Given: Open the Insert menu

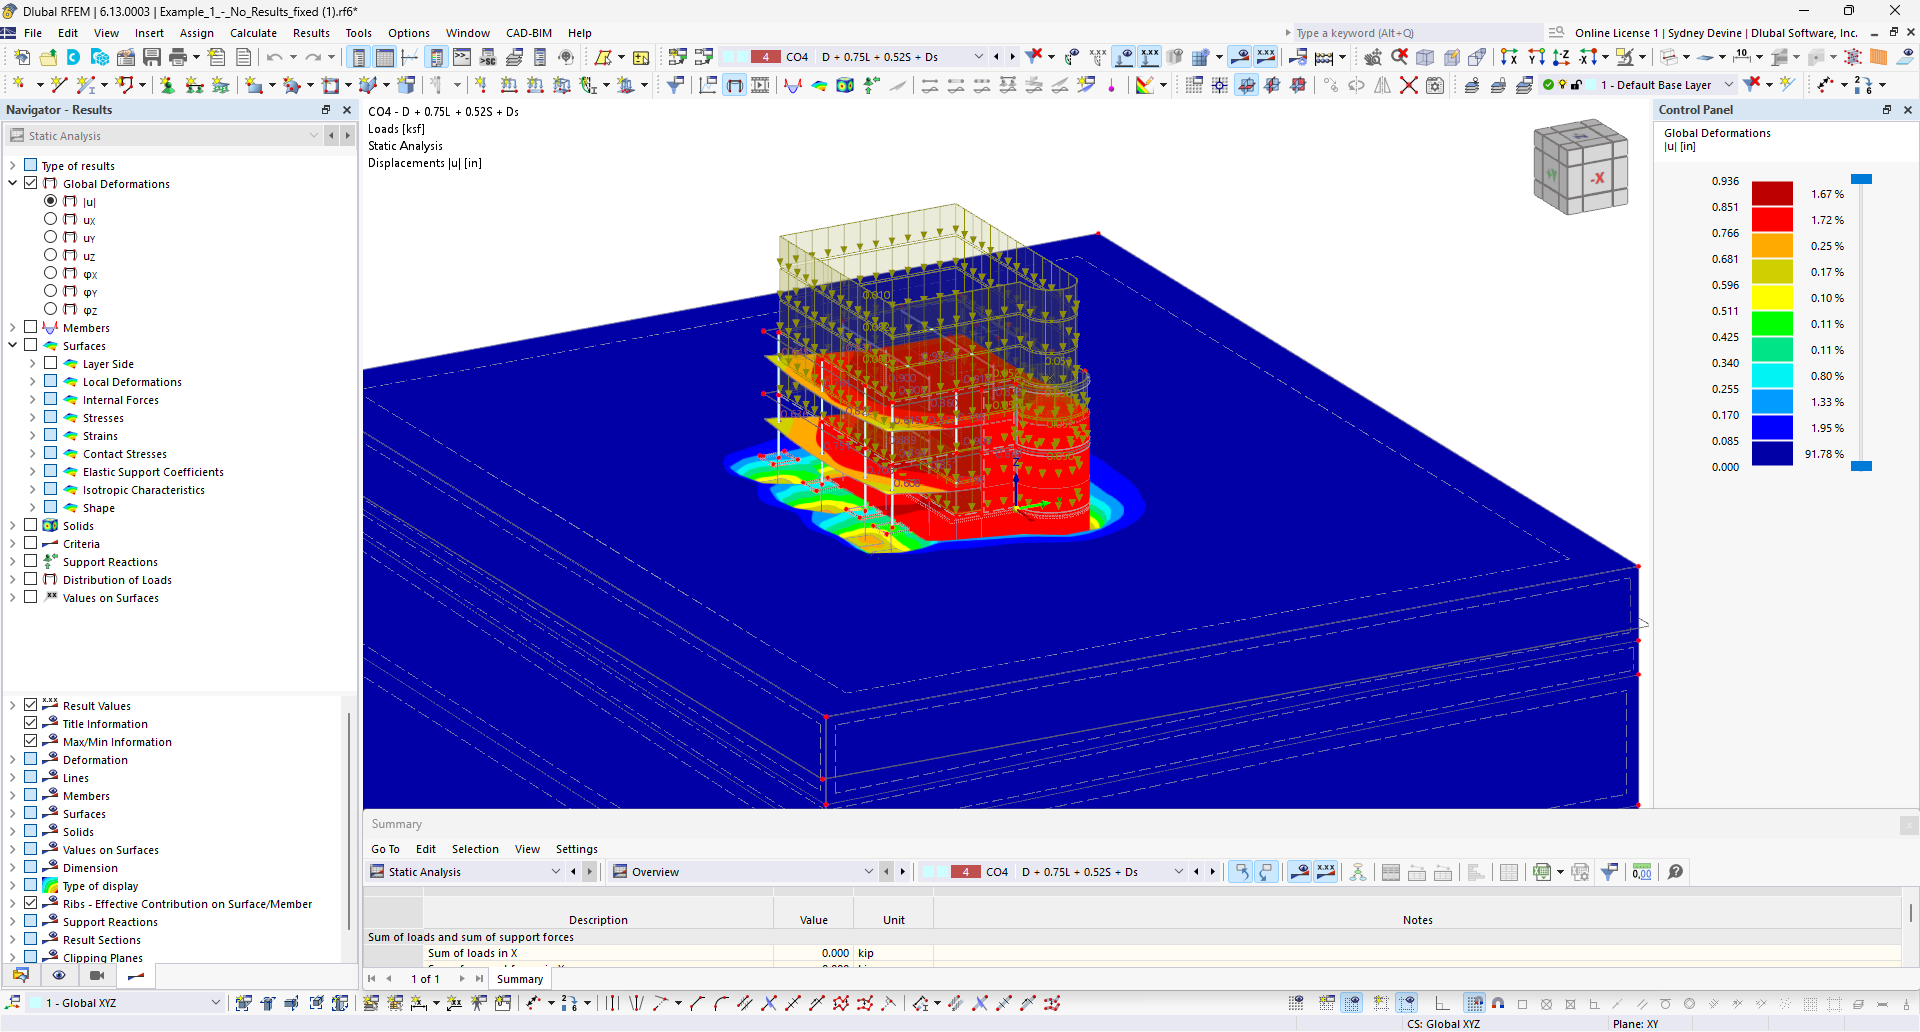Looking at the screenshot, I should coord(149,33).
